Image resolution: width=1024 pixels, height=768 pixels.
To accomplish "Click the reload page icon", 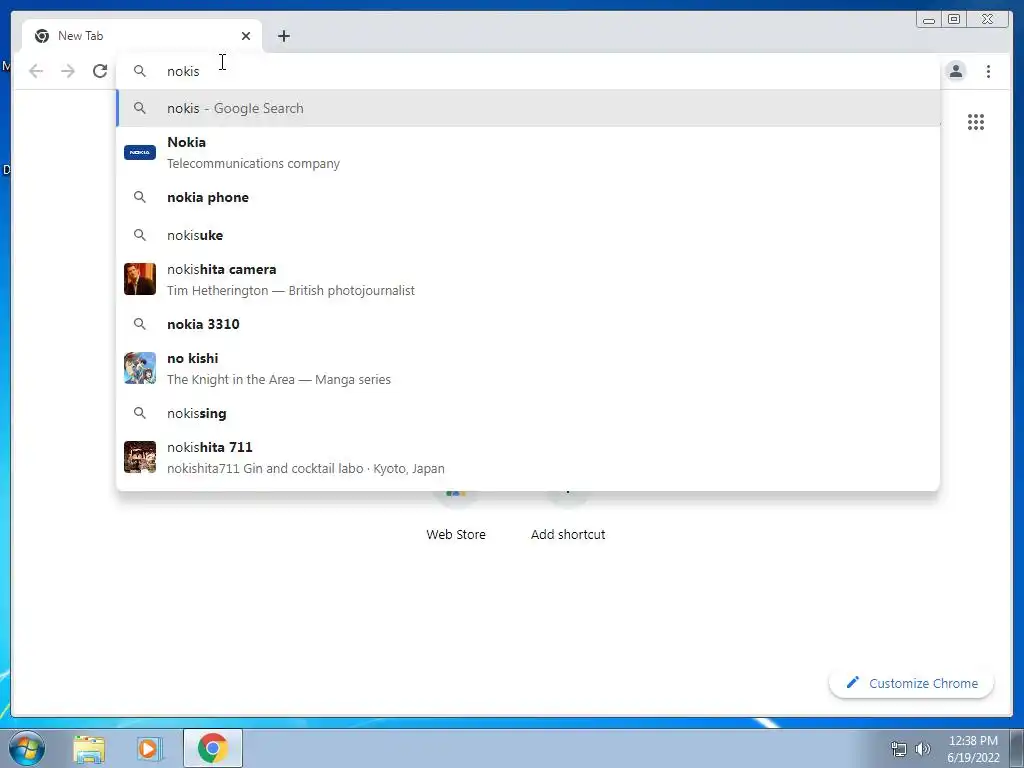I will 100,71.
